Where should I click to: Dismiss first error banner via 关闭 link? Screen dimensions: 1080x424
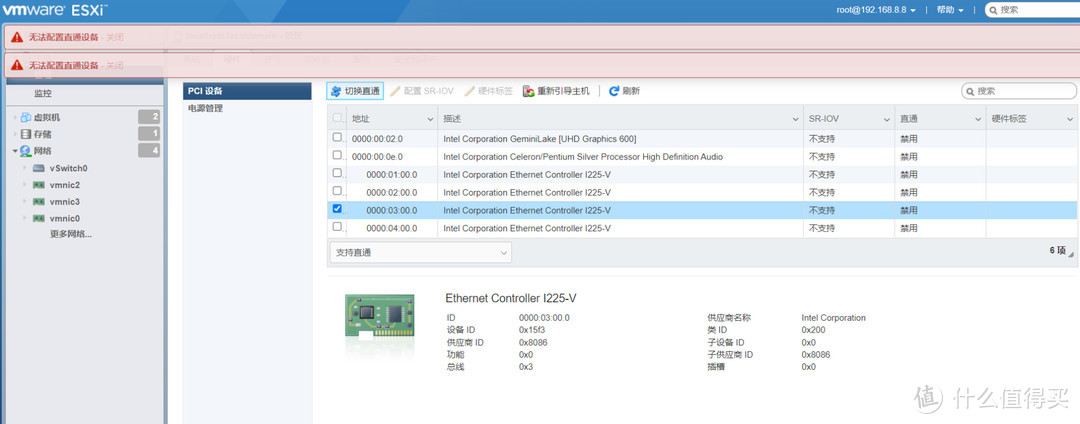pos(115,37)
